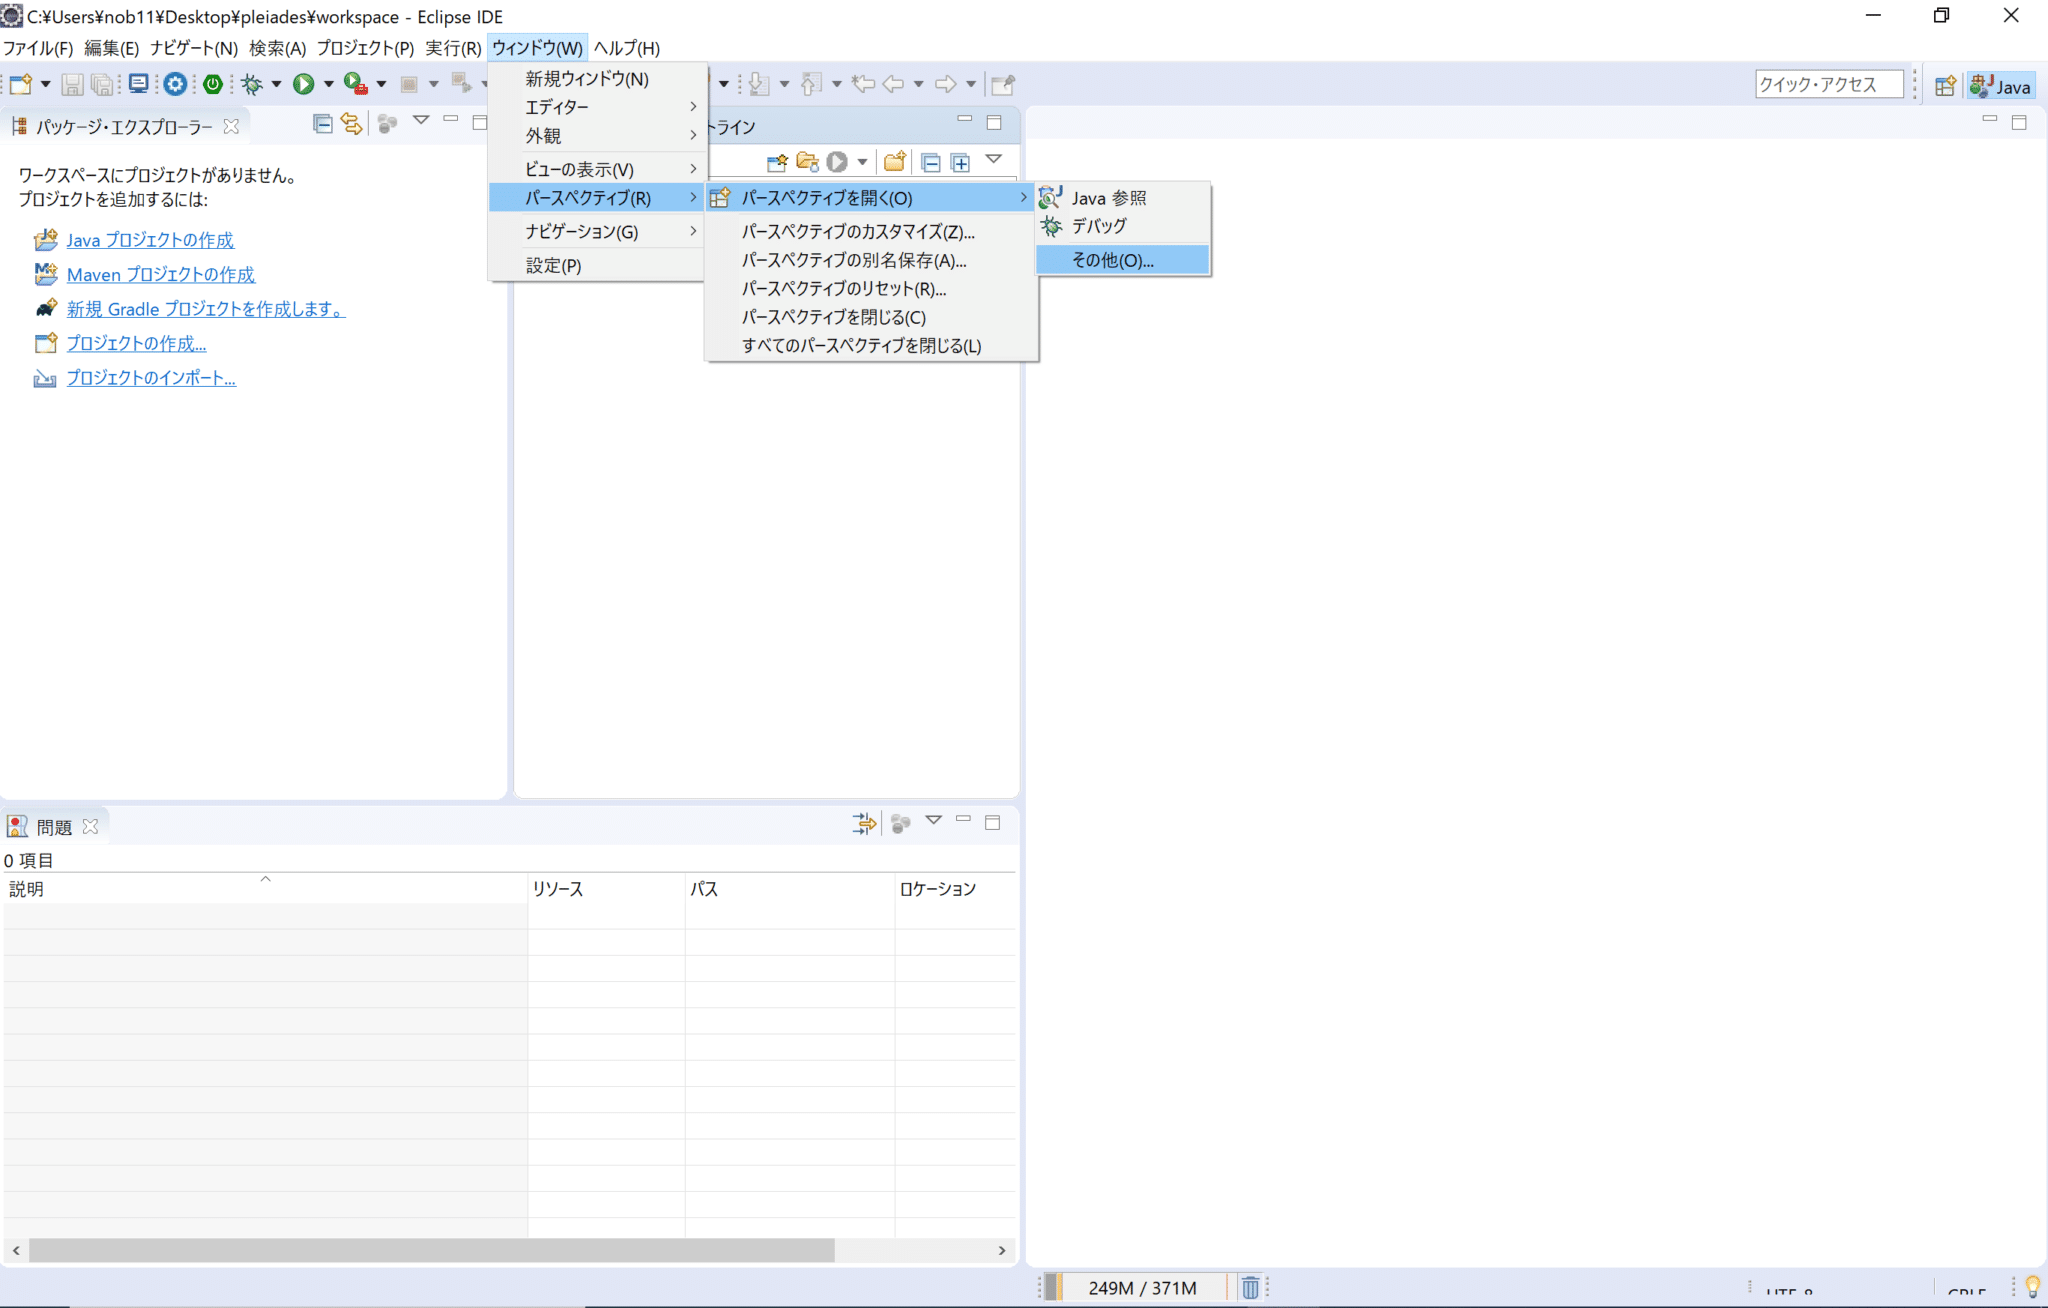
Task: Click the Open Perspective icon near top right
Action: (x=1945, y=84)
